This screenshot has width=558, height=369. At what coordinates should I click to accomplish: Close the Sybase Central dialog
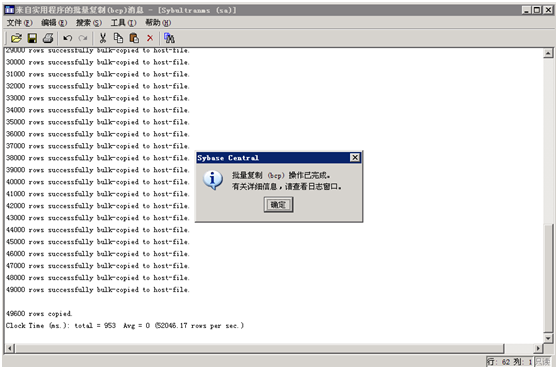[x=355, y=158]
